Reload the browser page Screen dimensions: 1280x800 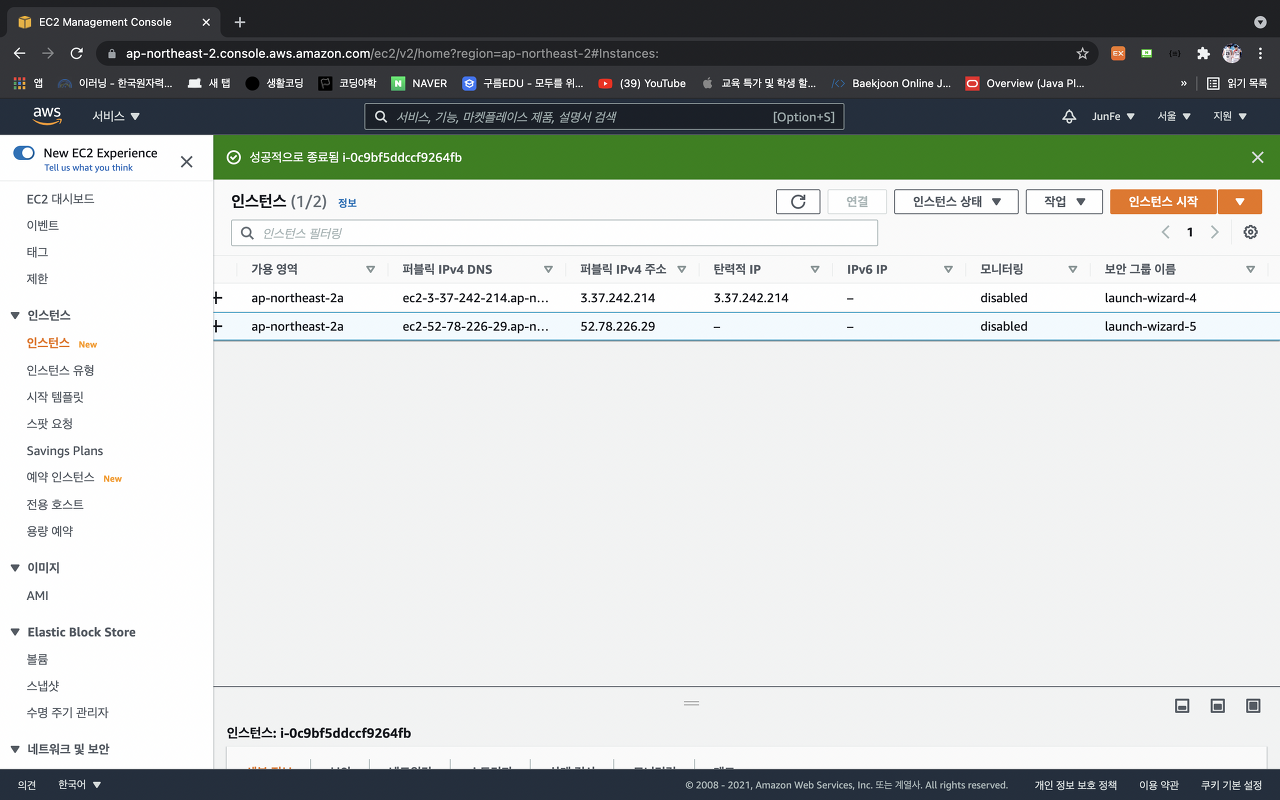[x=76, y=53]
